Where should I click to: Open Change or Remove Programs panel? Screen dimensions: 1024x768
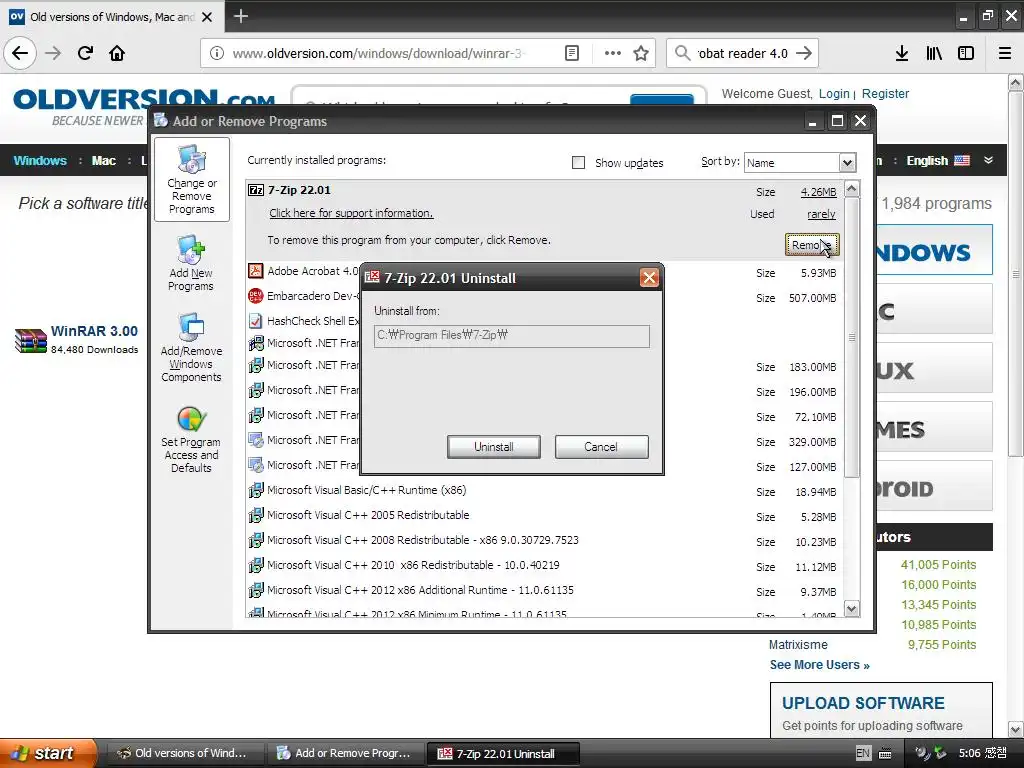coord(191,180)
